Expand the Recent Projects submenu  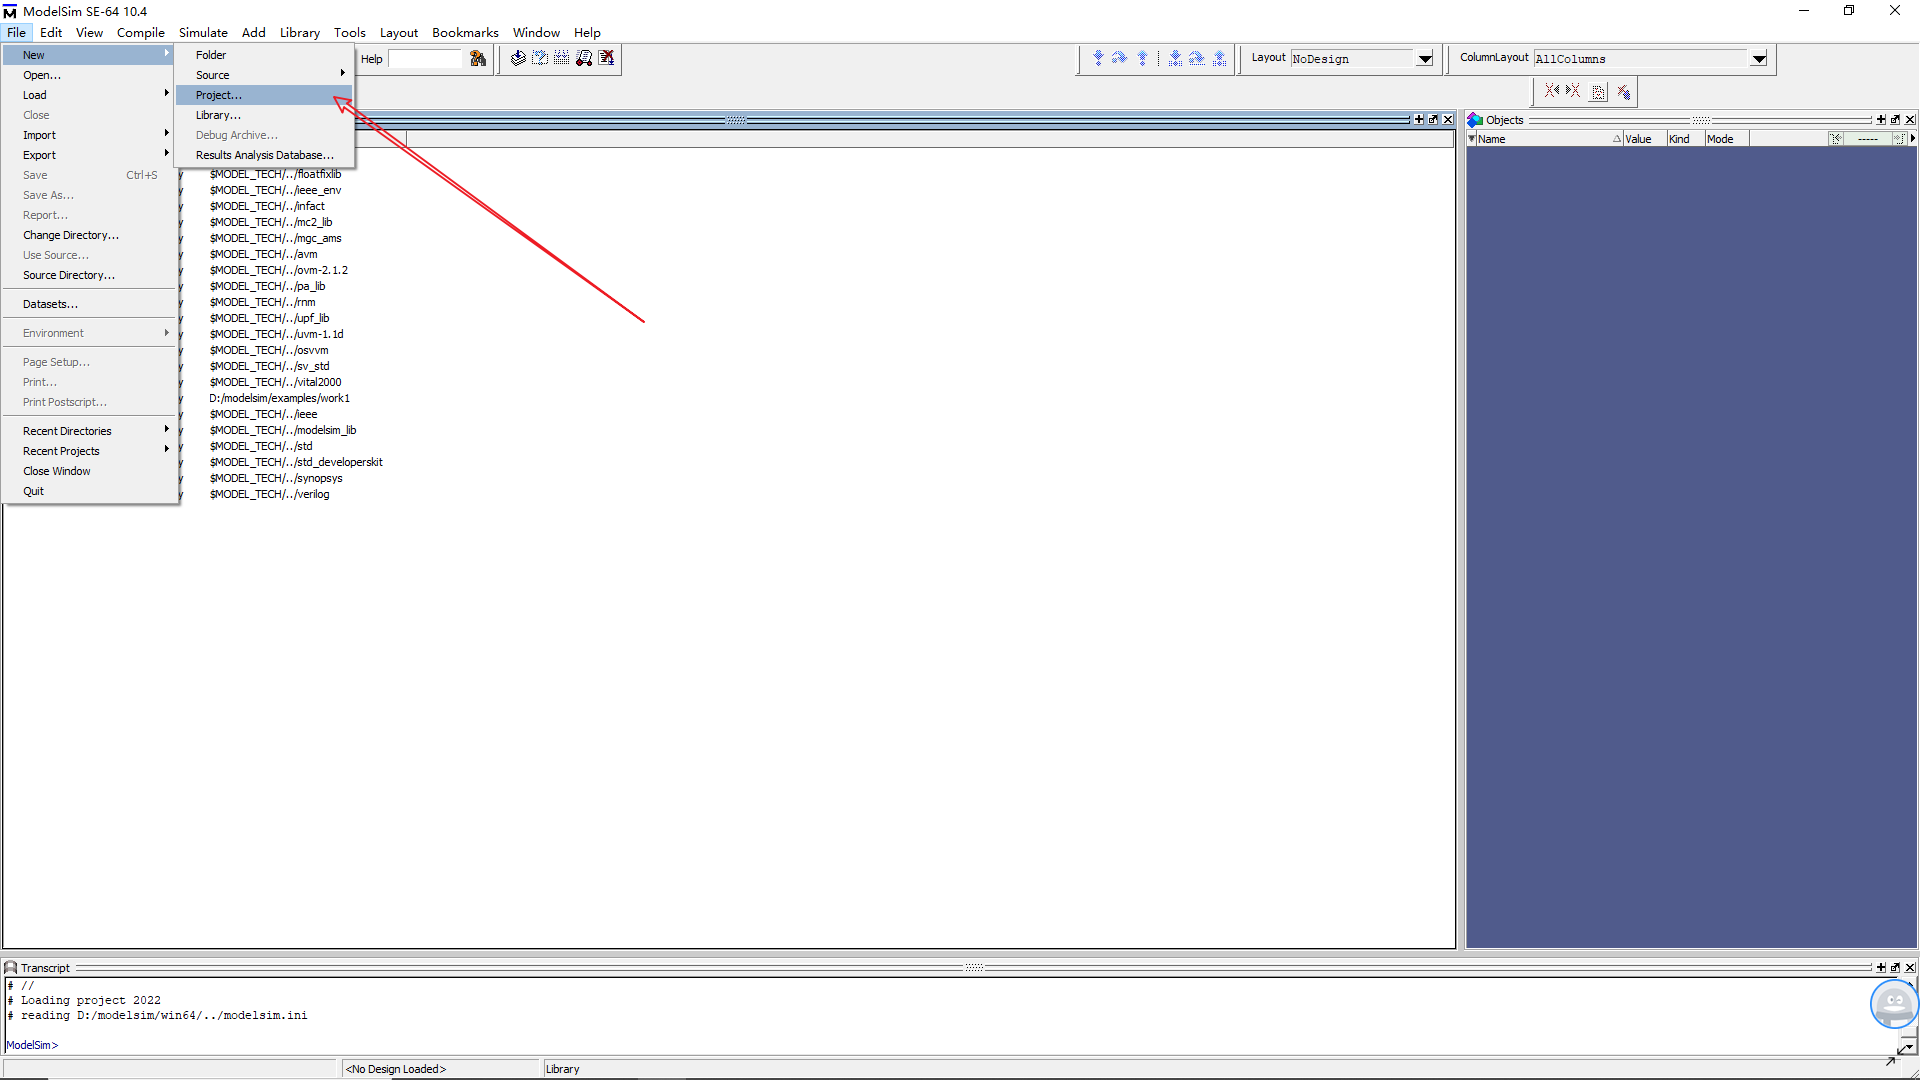(x=90, y=451)
